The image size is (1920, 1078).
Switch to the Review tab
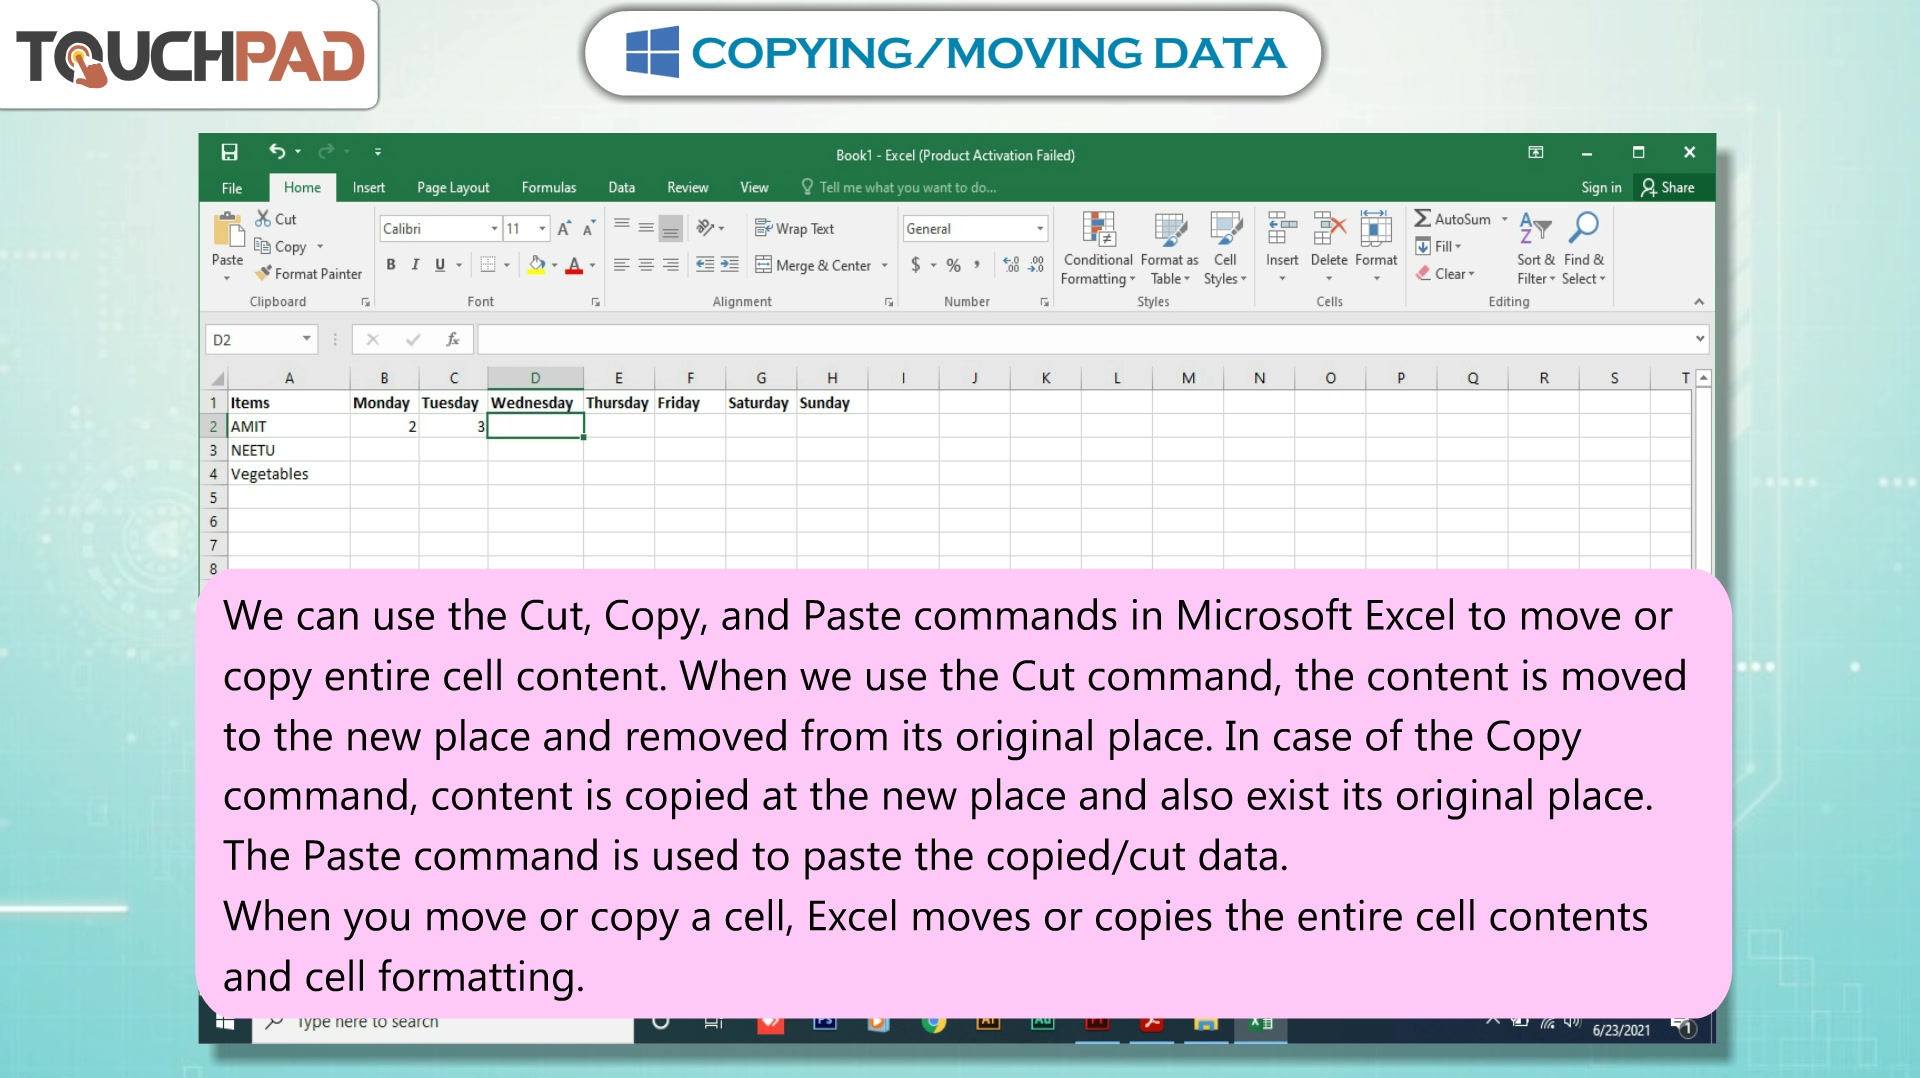pos(687,187)
